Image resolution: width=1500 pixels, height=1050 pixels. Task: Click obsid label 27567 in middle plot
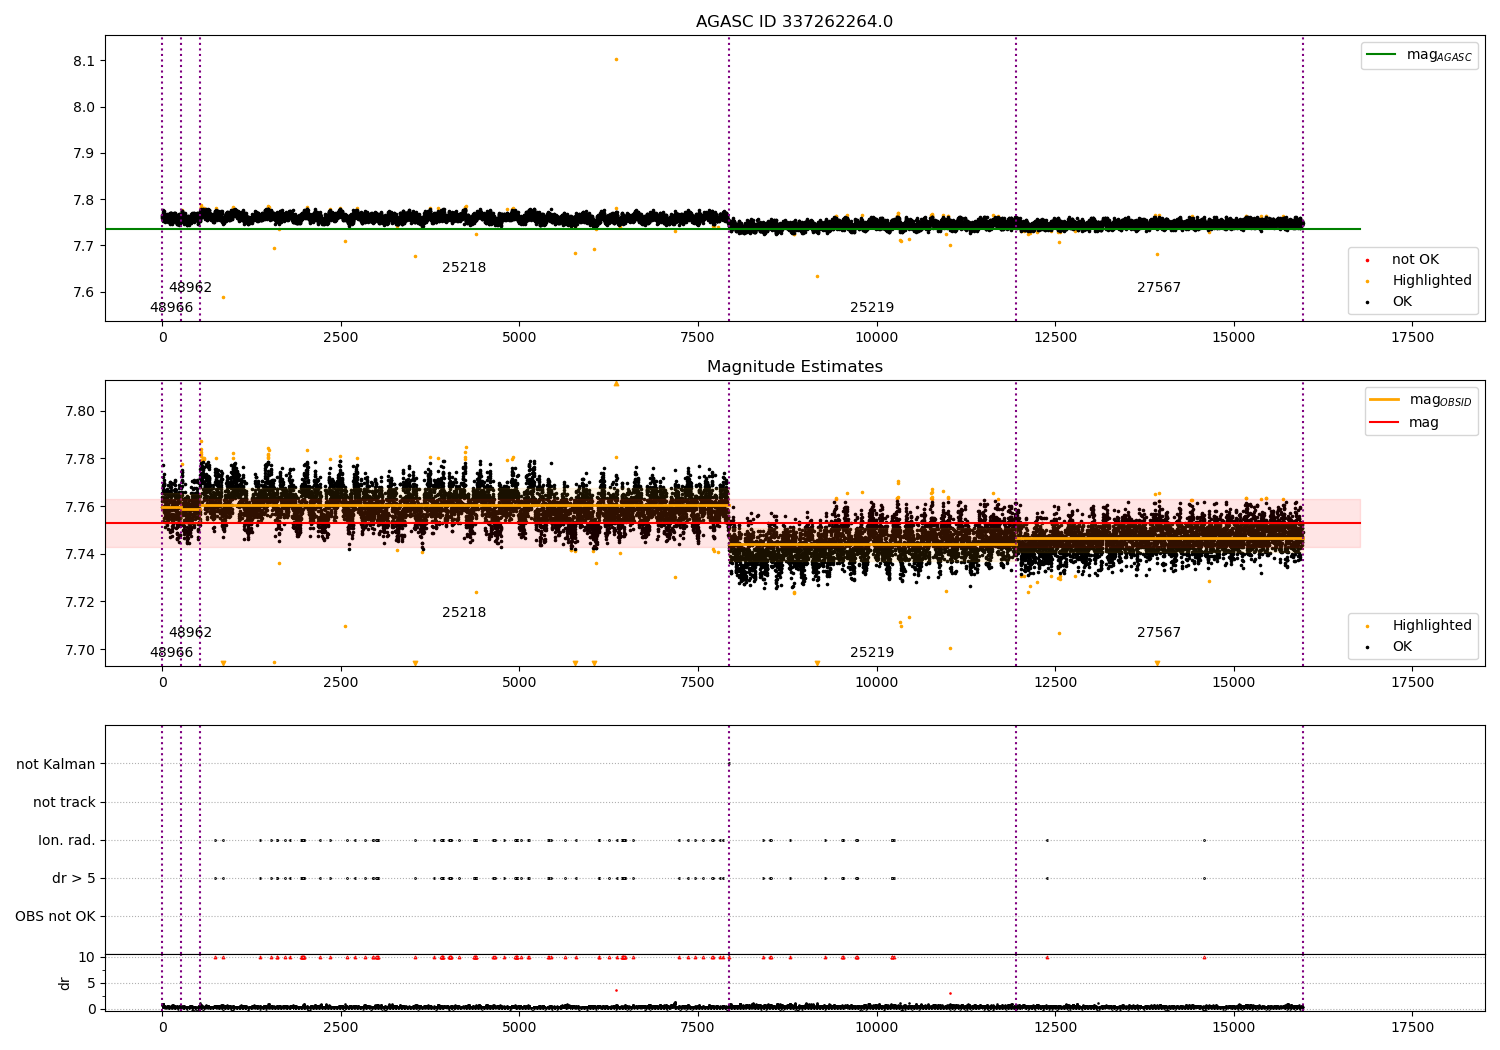click(1159, 633)
